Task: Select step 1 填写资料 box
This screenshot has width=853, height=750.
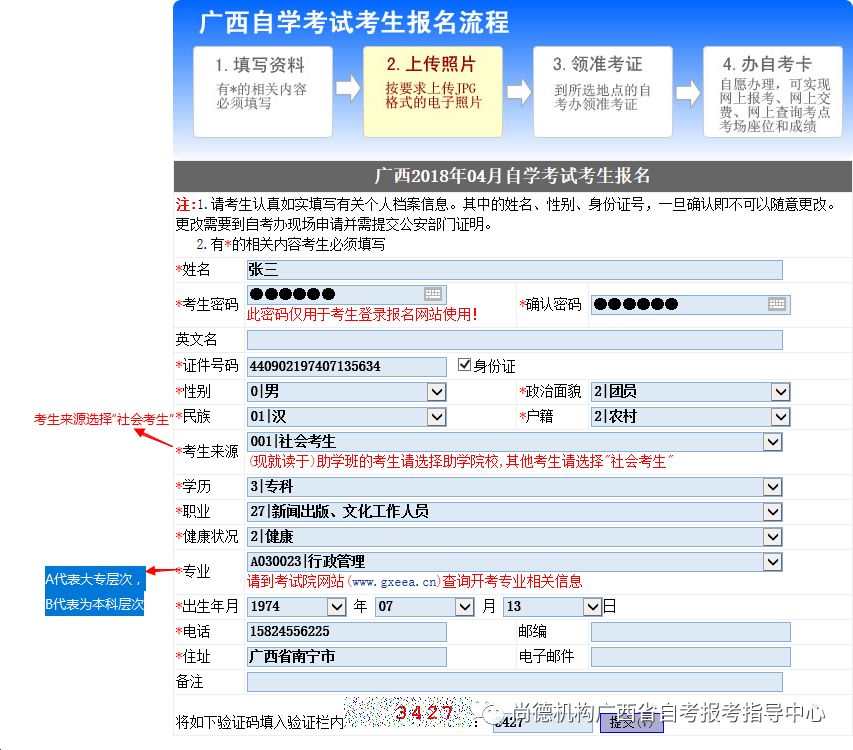Action: pyautogui.click(x=263, y=91)
